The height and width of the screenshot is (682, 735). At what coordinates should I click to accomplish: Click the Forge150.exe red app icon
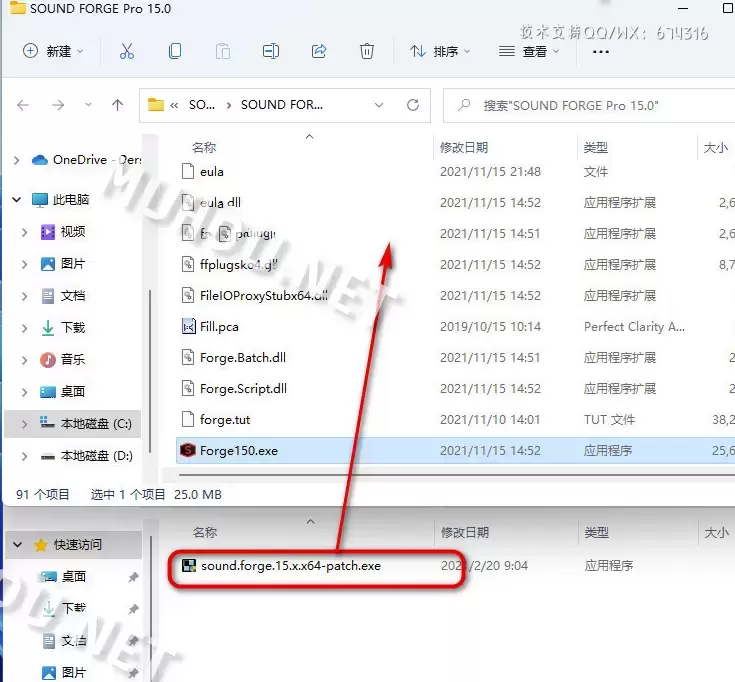(x=188, y=450)
